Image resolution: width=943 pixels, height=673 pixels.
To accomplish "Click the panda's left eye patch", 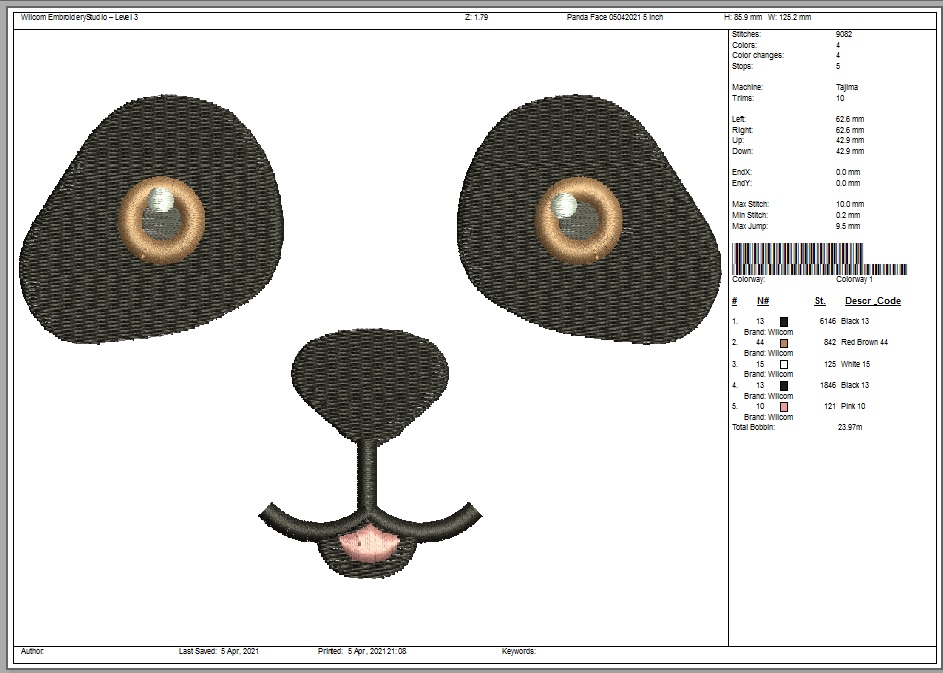I will 152,220.
